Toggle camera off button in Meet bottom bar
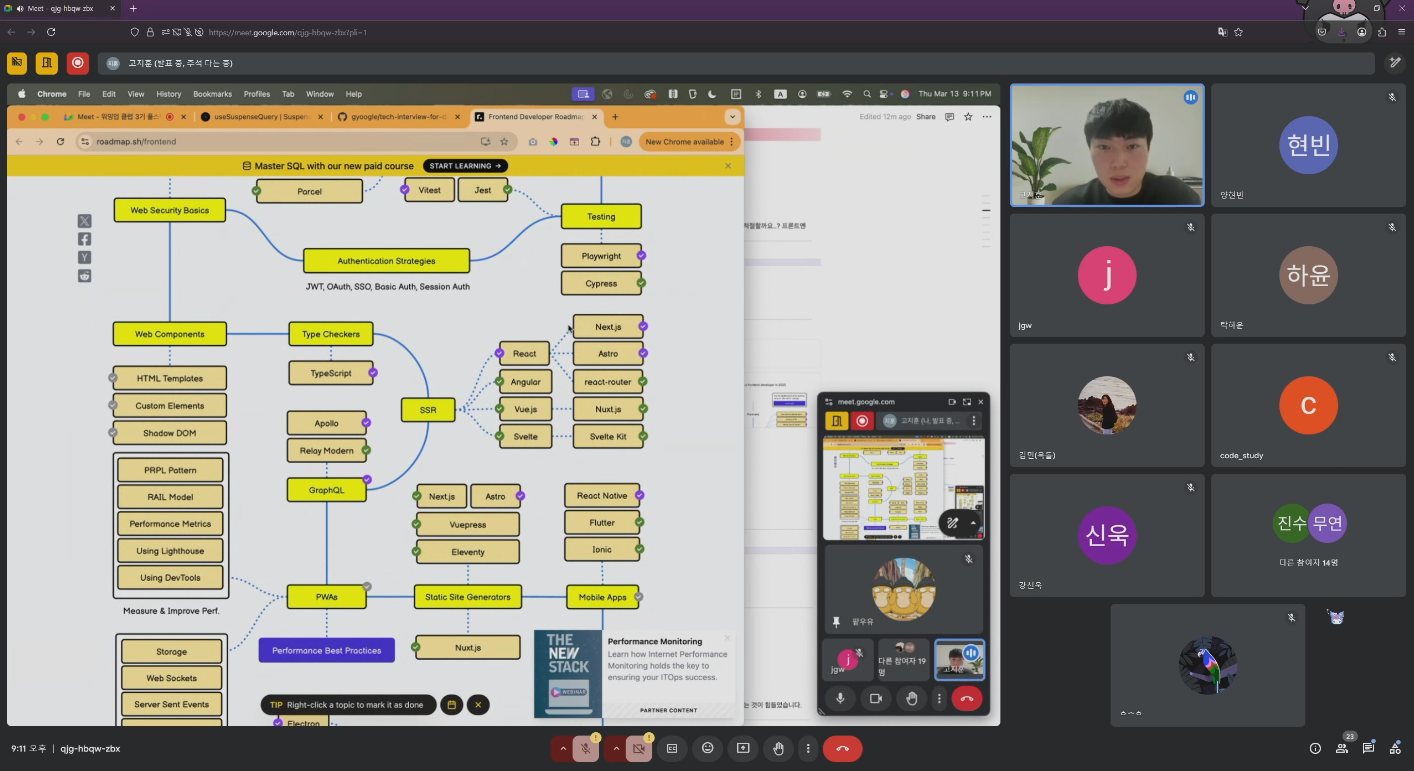1414x771 pixels. 639,748
